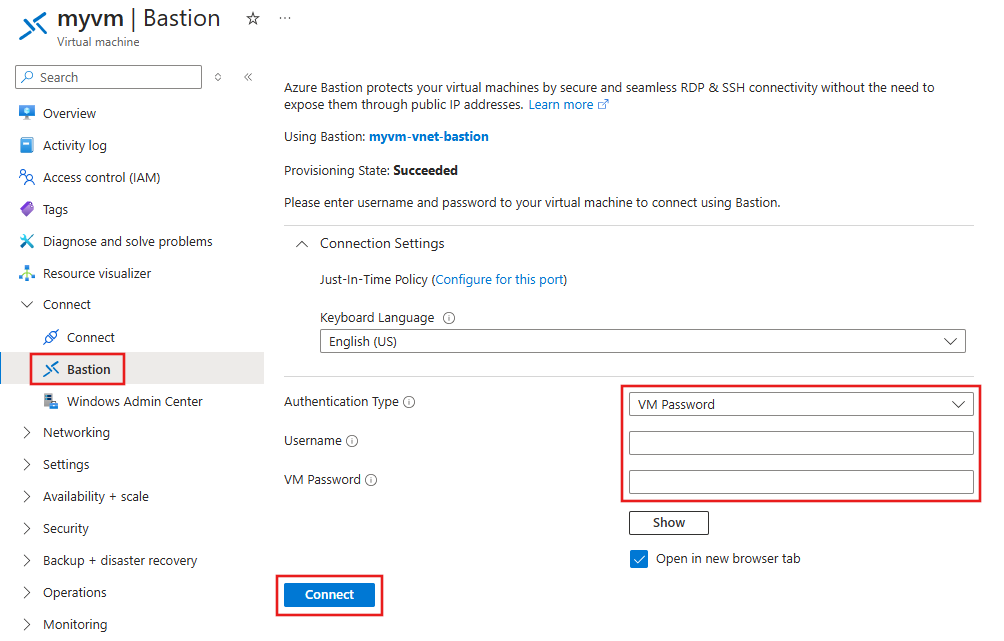This screenshot has width=1004, height=641.
Task: Click the Show password button
Action: coord(668,522)
